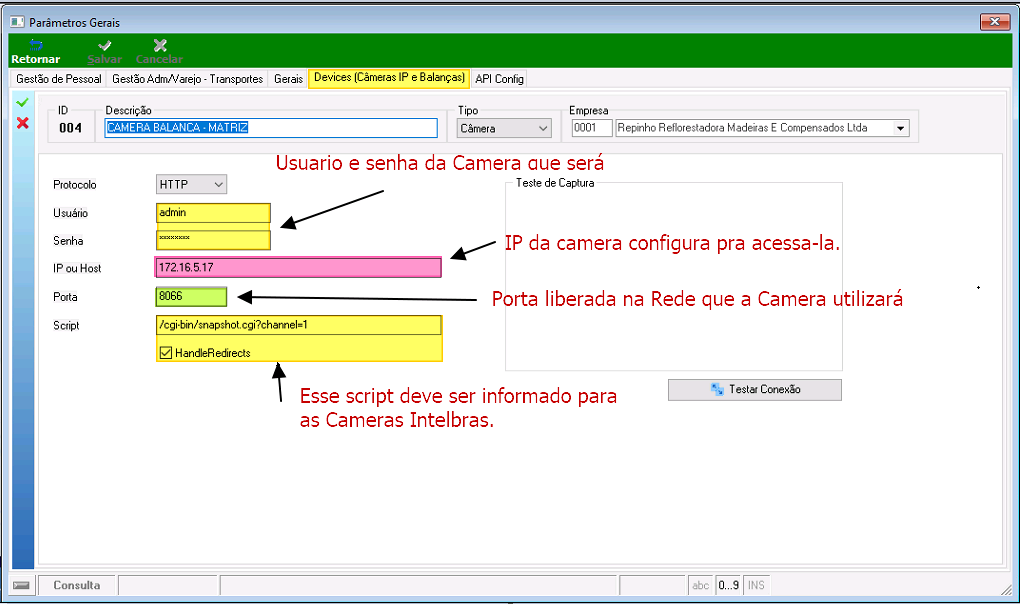Toggle the HandleRedirects checkbox
The width and height of the screenshot is (1020, 604).
[x=166, y=353]
